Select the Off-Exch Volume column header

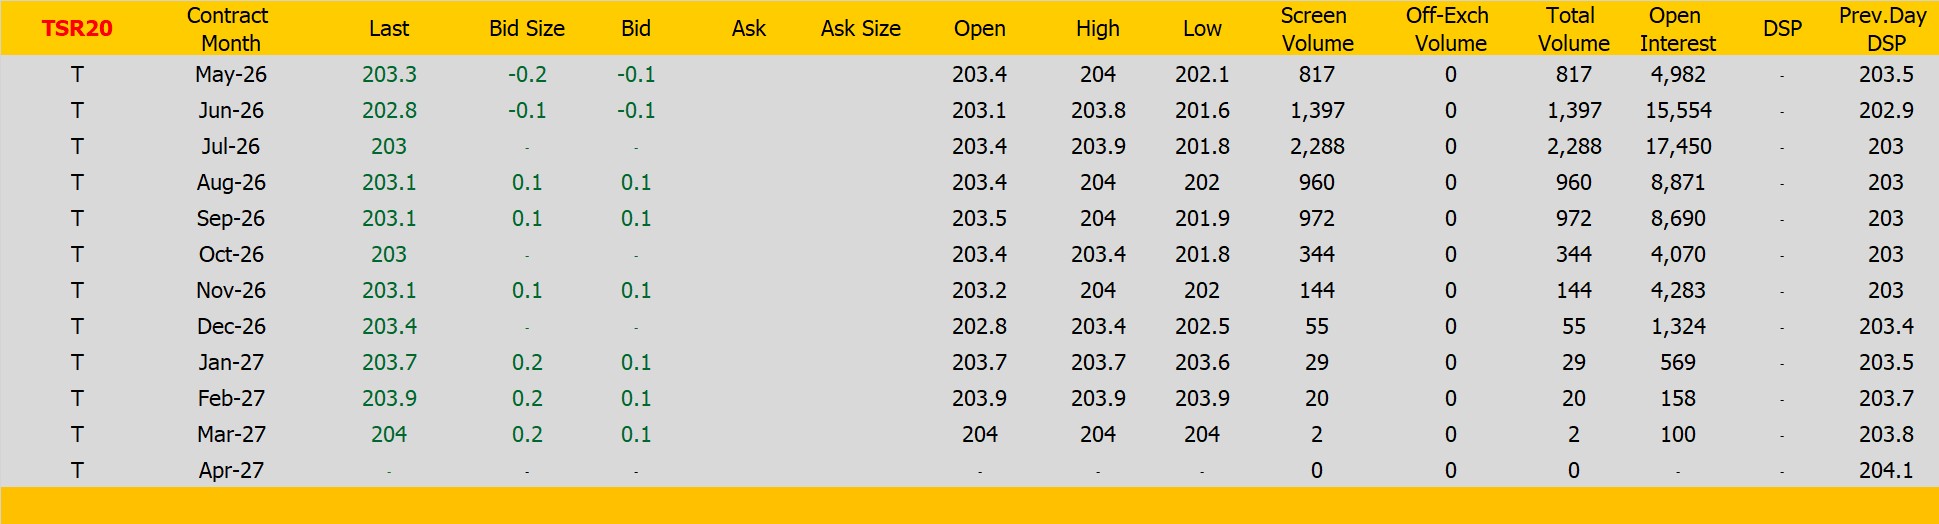pyautogui.click(x=1449, y=29)
